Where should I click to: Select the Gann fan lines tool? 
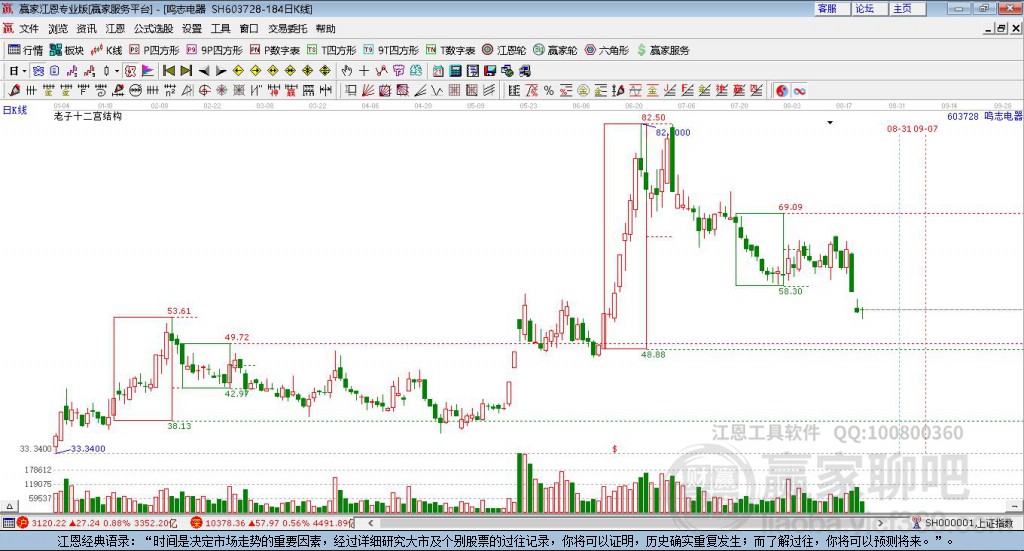click(368, 91)
